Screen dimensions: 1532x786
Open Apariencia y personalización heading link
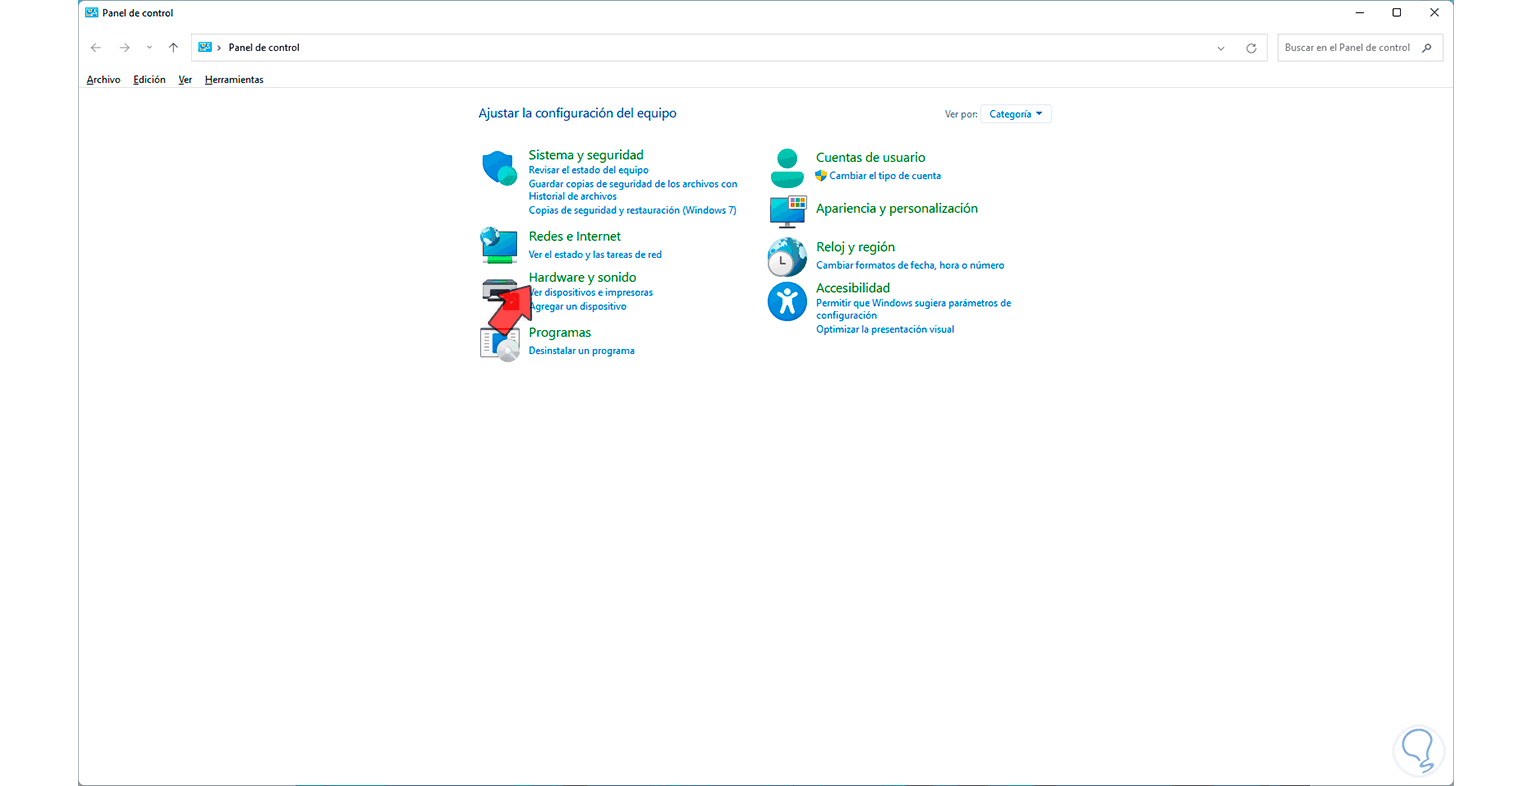[x=897, y=208]
